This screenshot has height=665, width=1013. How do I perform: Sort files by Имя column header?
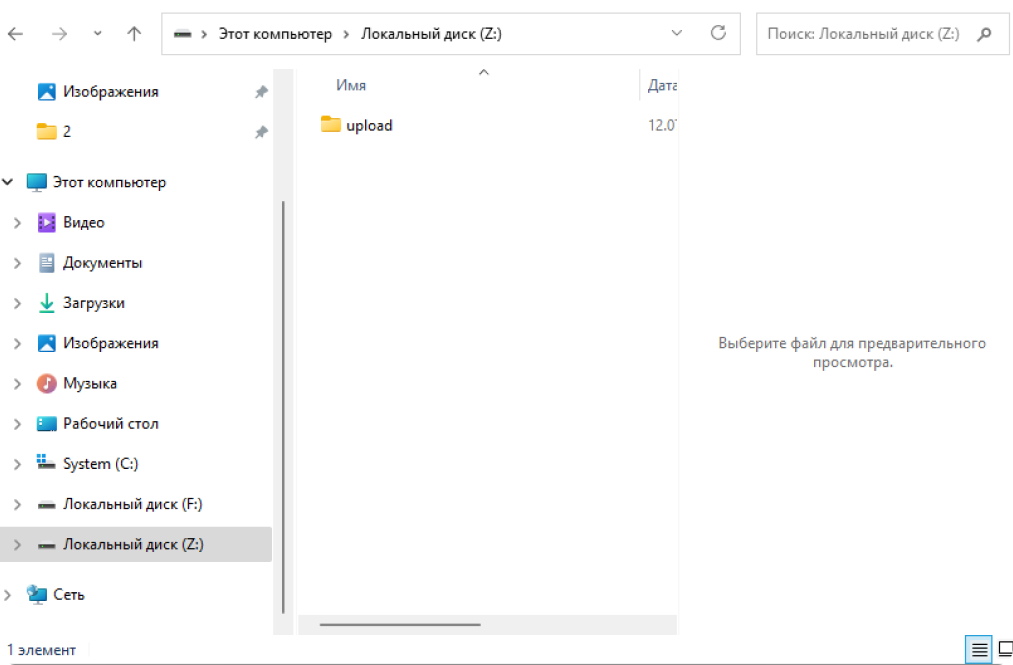point(351,86)
